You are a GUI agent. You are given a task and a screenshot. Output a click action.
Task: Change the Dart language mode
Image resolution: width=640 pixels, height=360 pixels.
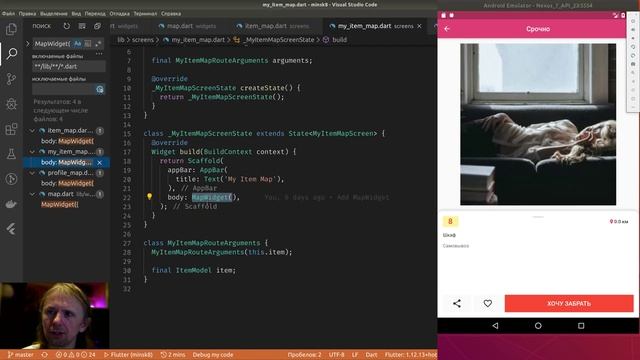coord(371,355)
